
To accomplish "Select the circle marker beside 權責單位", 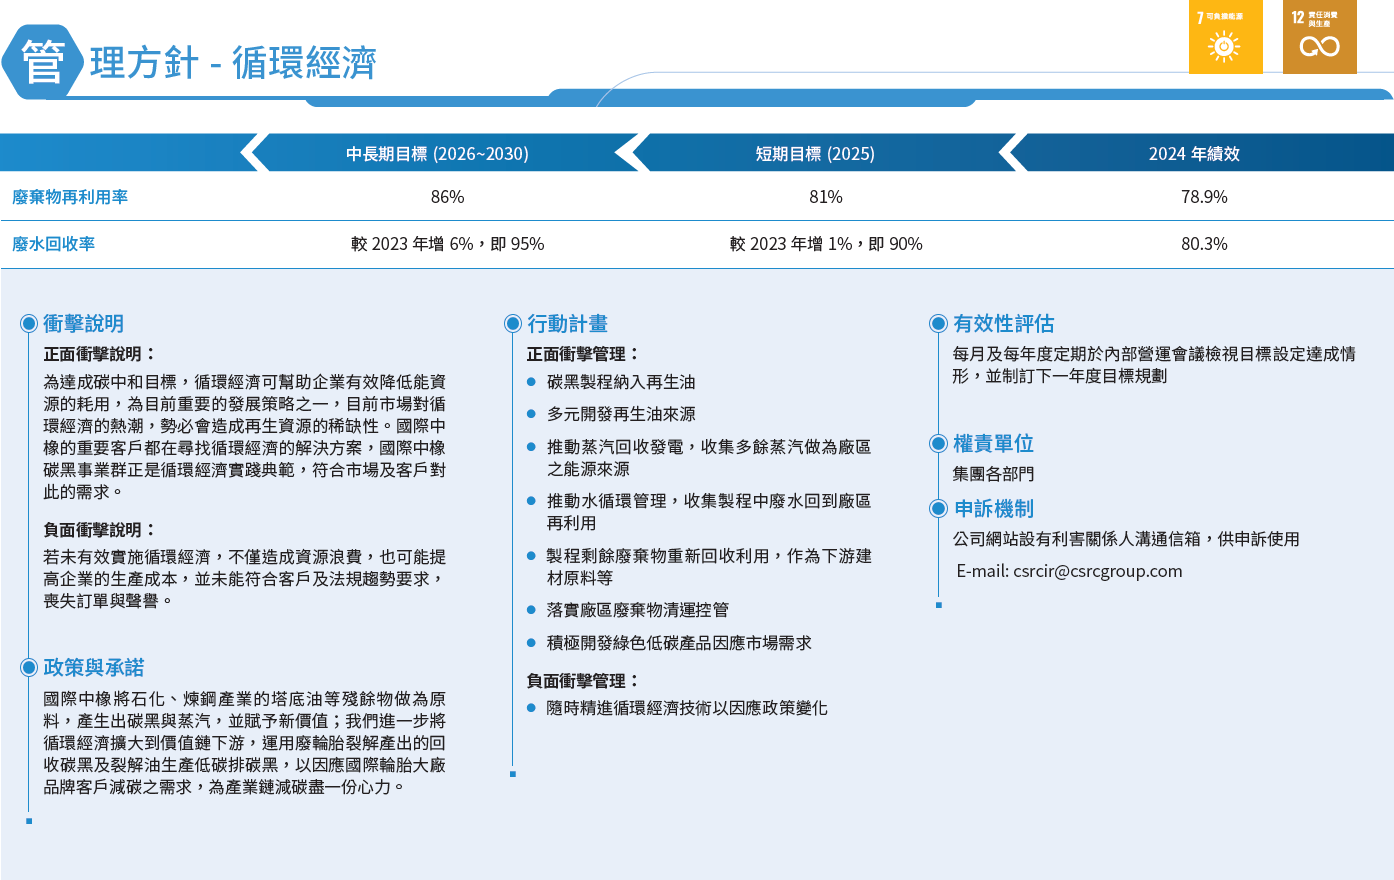I will click(x=938, y=444).
